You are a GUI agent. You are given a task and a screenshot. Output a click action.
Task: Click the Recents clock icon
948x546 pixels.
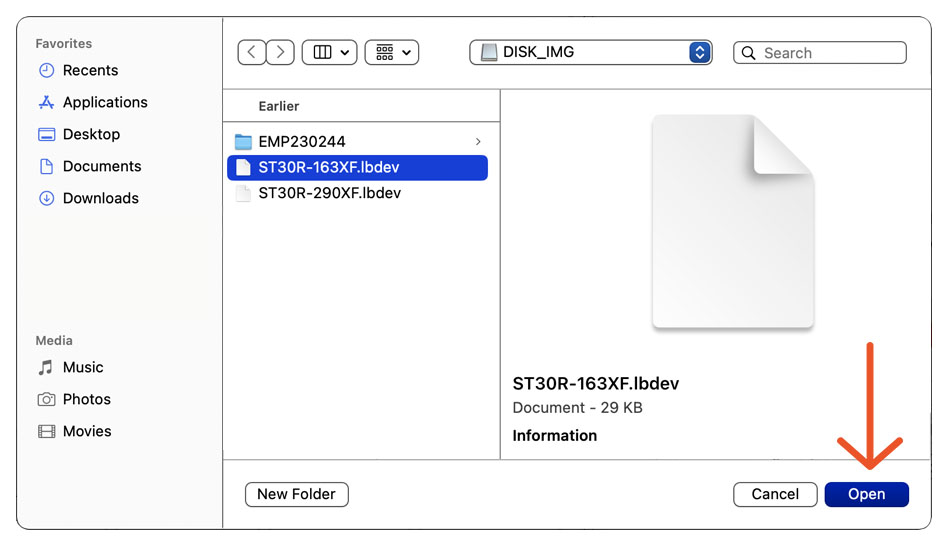coord(47,70)
